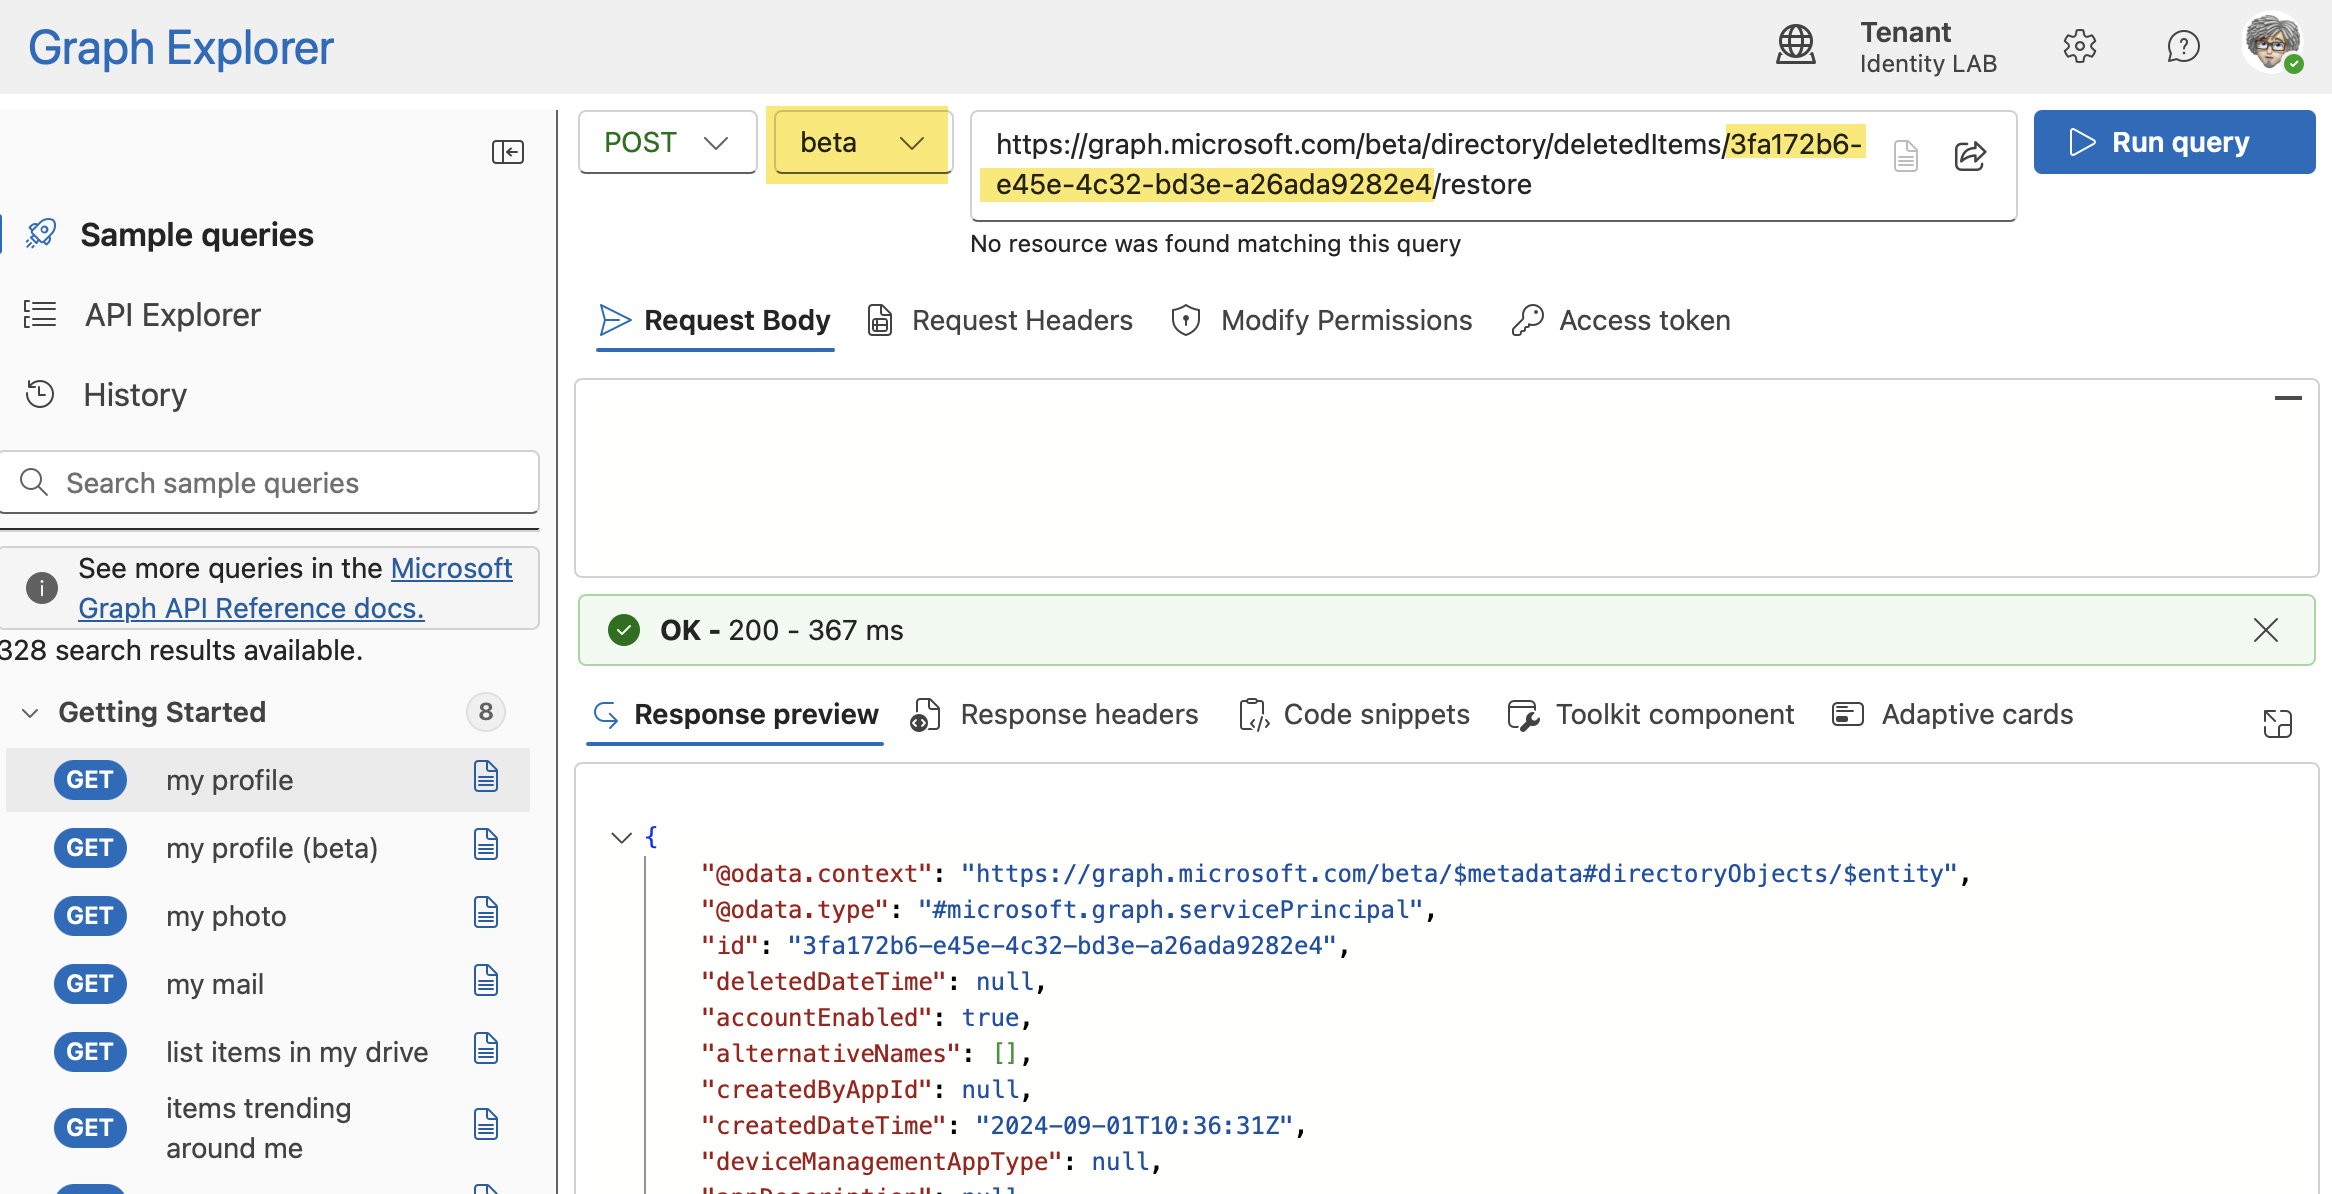Screen dimensions: 2332x1194
Task: Switch to the Request Body tab
Action: pyautogui.click(x=715, y=320)
